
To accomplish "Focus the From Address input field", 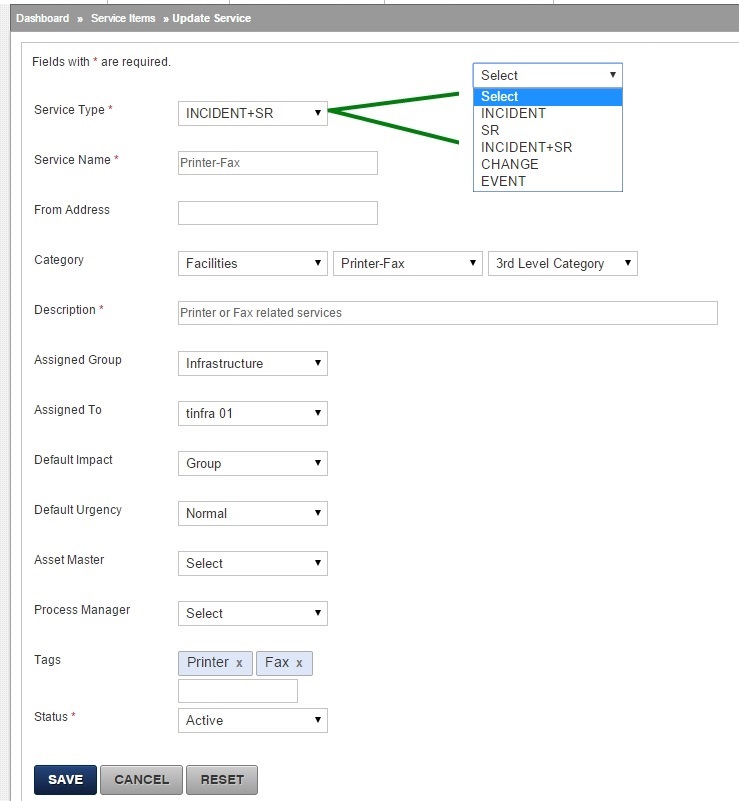I will coord(278,213).
